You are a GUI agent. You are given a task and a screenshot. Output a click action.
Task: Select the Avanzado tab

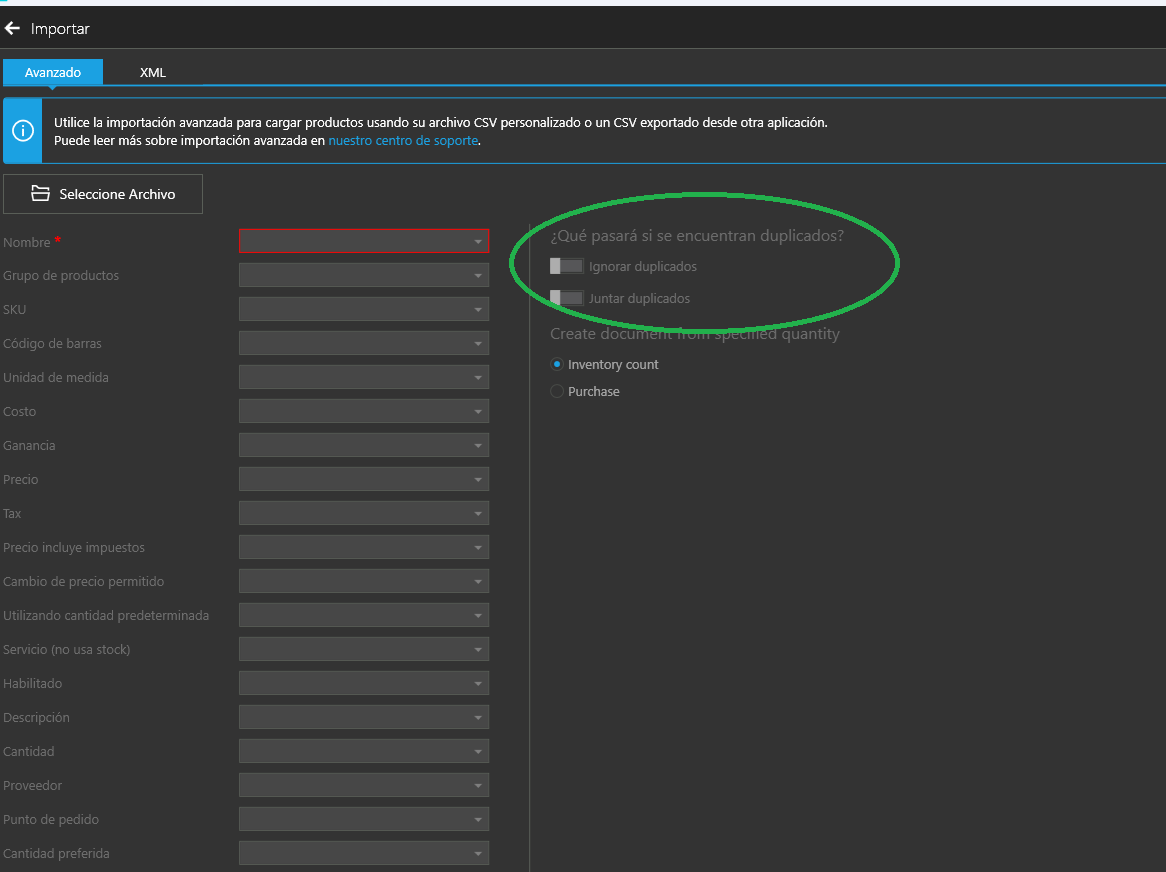pos(53,73)
